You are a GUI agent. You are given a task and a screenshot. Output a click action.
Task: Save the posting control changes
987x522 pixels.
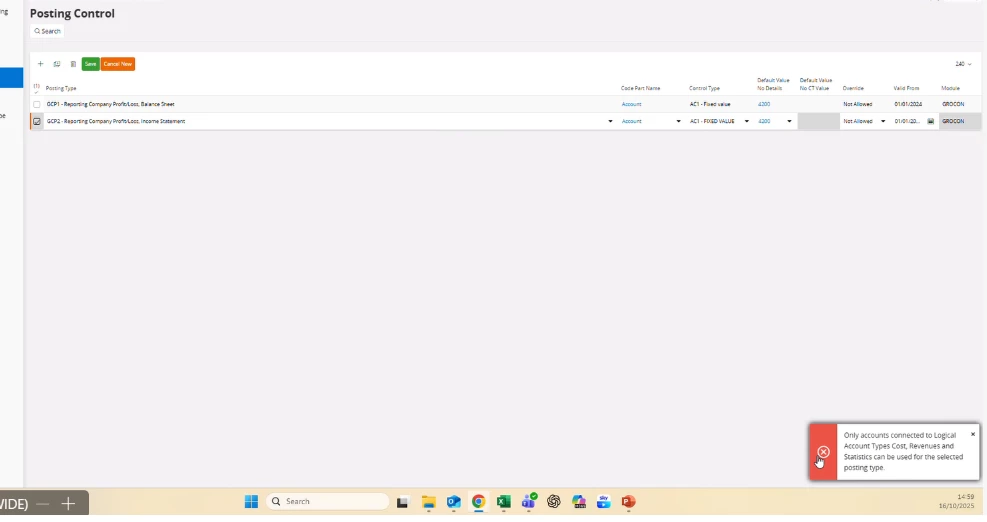[x=91, y=64]
